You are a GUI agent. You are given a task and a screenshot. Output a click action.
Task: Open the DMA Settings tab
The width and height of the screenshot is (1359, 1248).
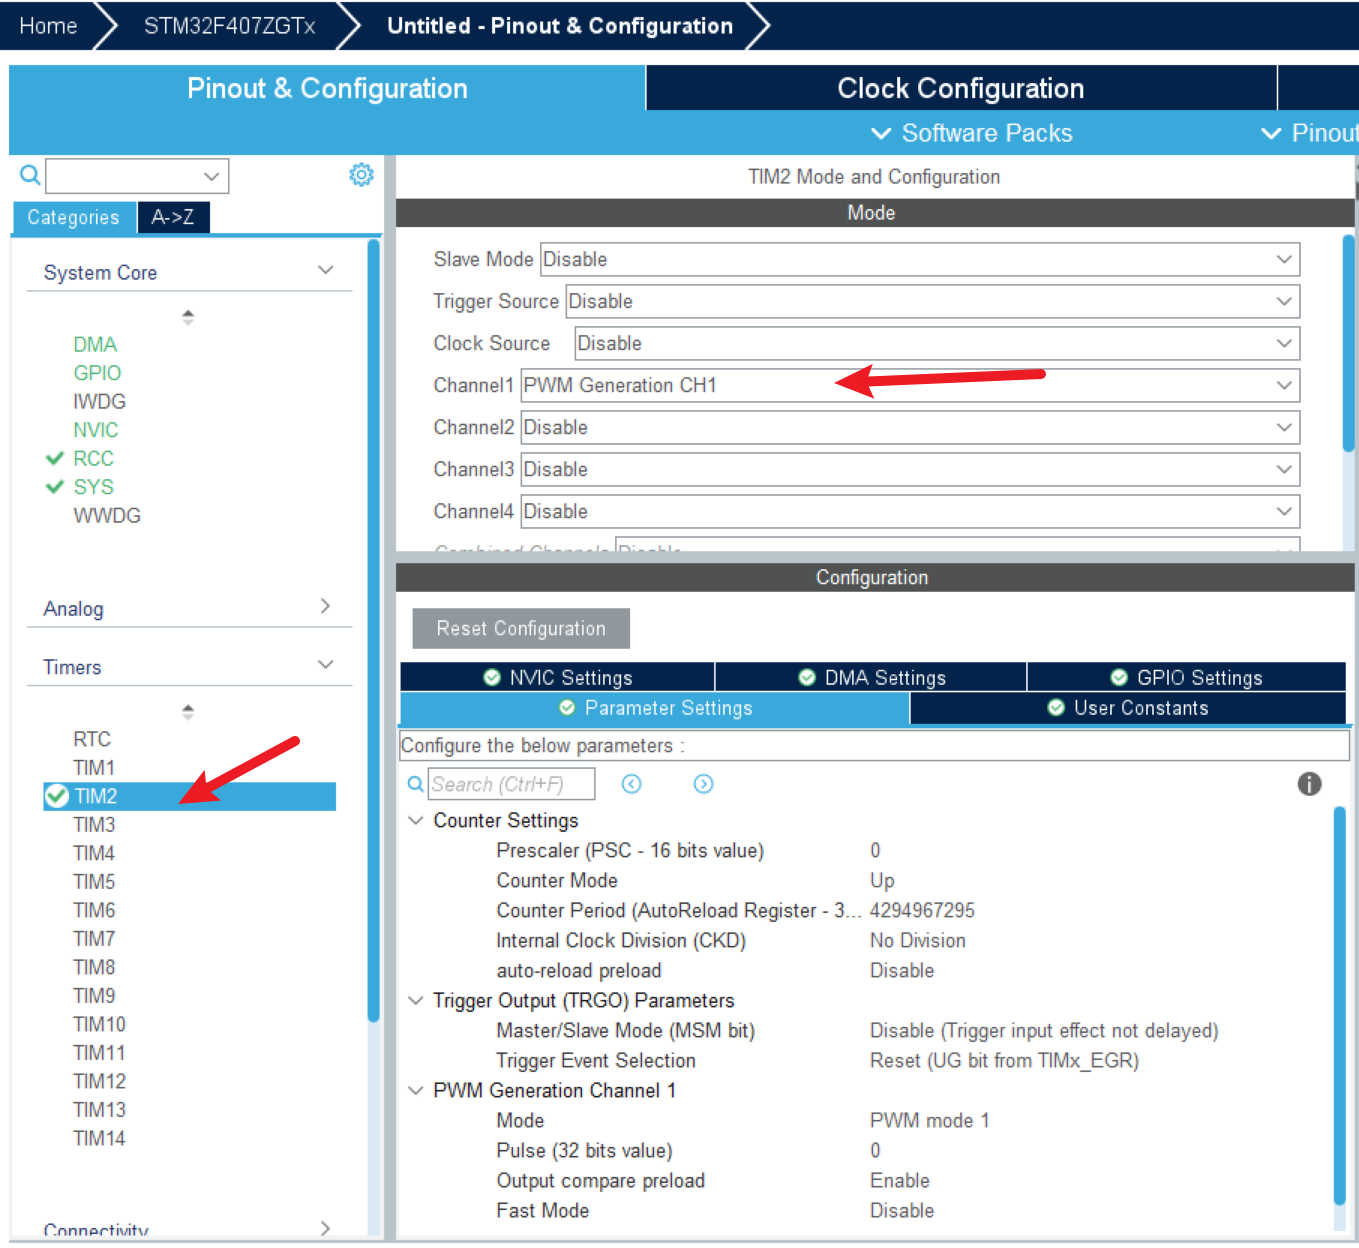pos(872,677)
